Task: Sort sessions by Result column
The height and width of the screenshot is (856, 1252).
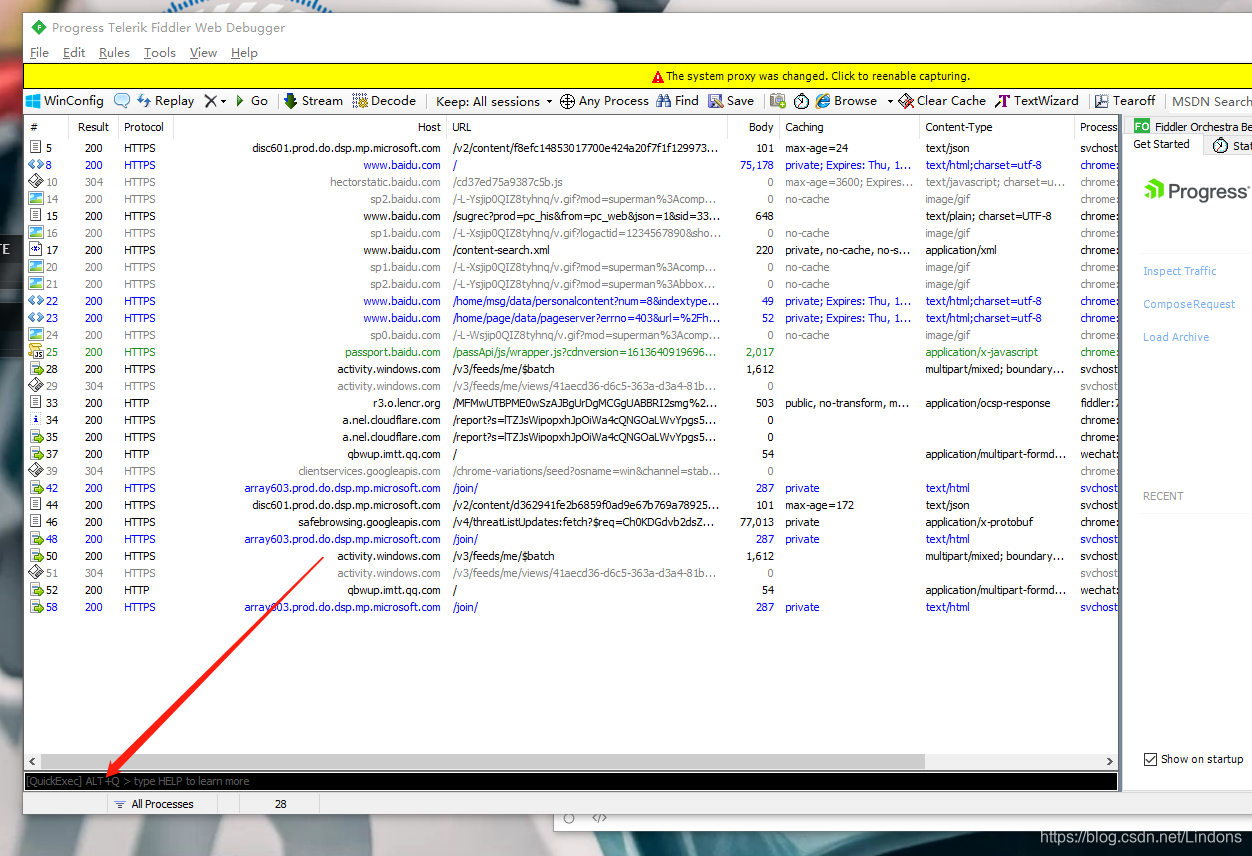Action: coord(94,127)
